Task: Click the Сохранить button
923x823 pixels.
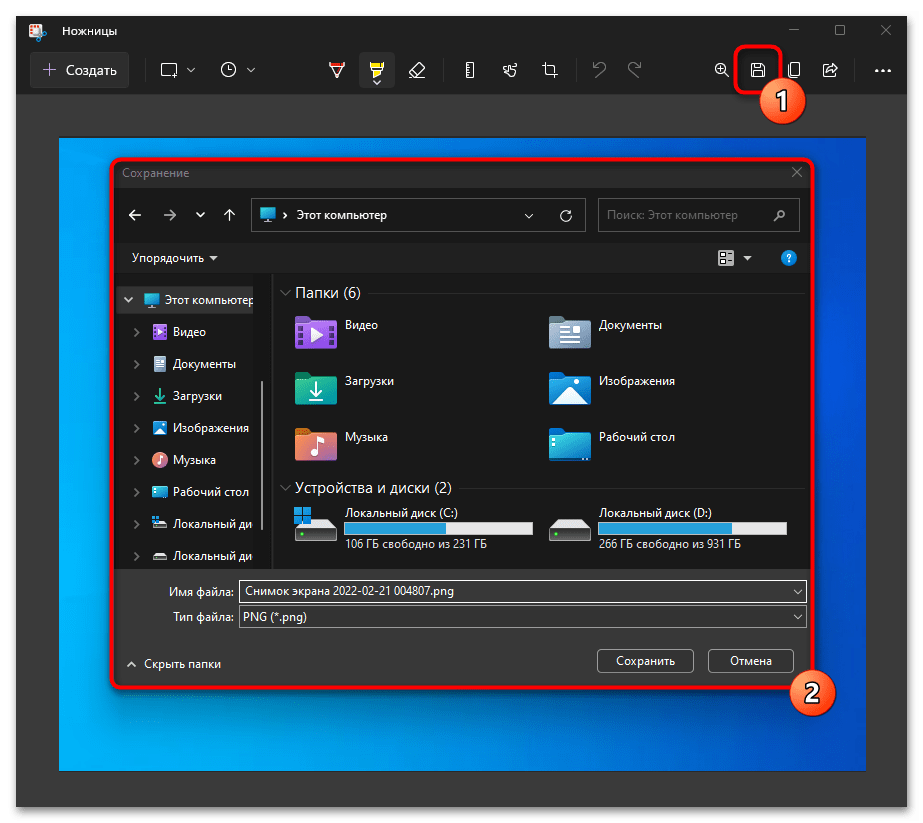Action: (x=645, y=661)
